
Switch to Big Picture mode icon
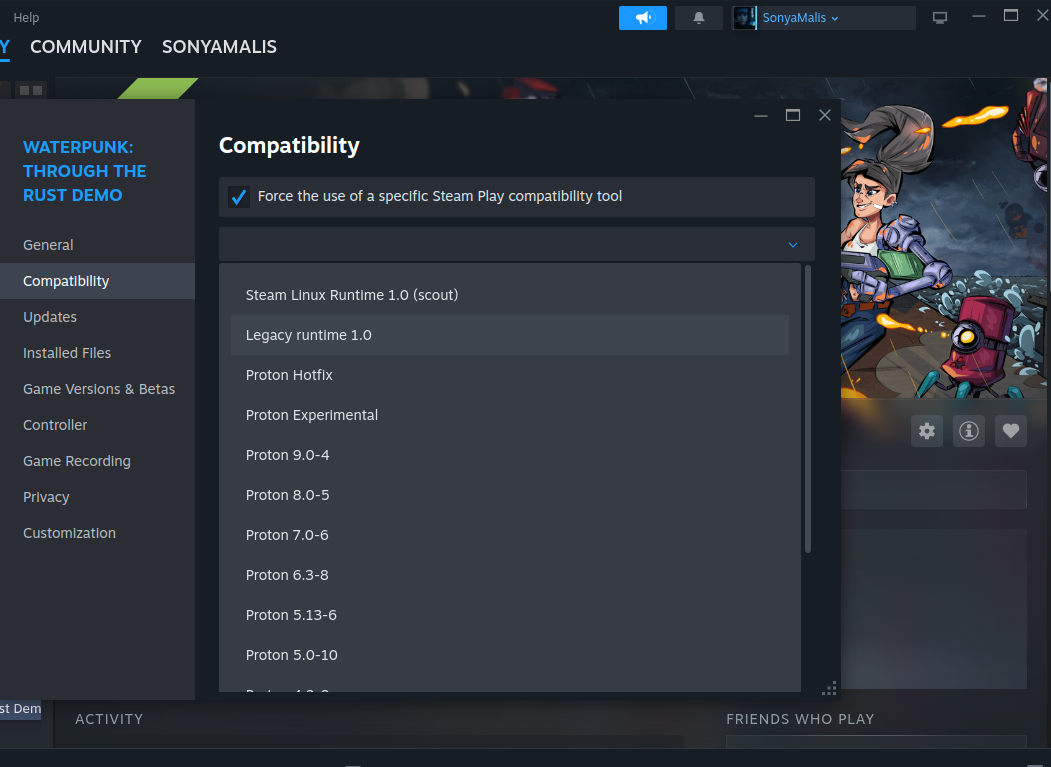[x=940, y=18]
